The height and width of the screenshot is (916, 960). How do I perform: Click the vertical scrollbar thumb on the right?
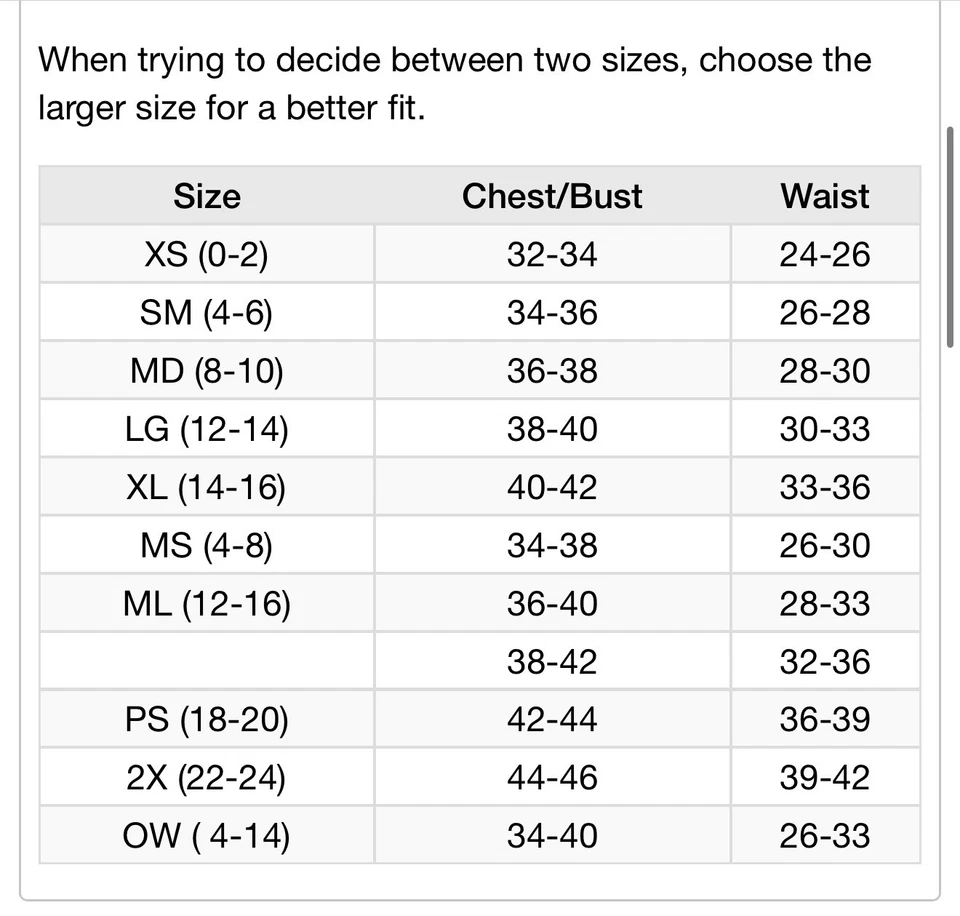[x=950, y=237]
